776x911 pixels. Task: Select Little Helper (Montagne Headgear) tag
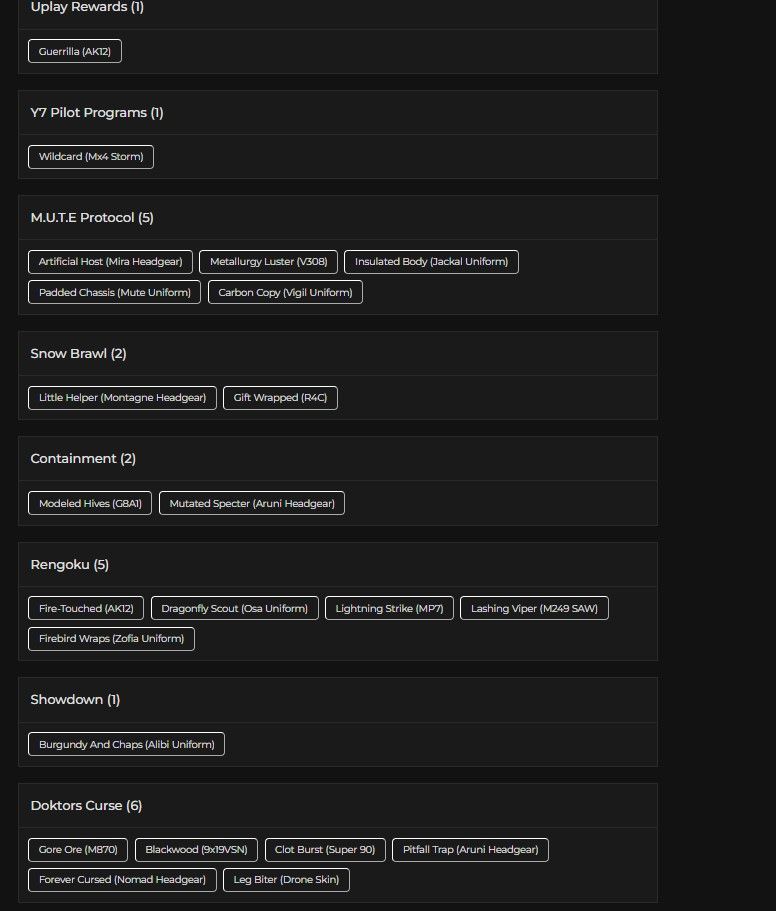[122, 398]
